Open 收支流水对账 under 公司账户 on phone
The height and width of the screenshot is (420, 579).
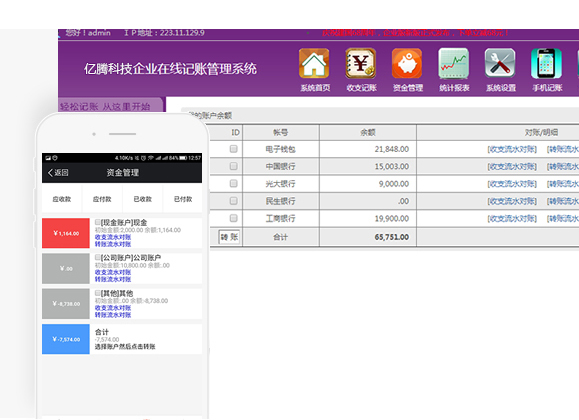tap(113, 272)
